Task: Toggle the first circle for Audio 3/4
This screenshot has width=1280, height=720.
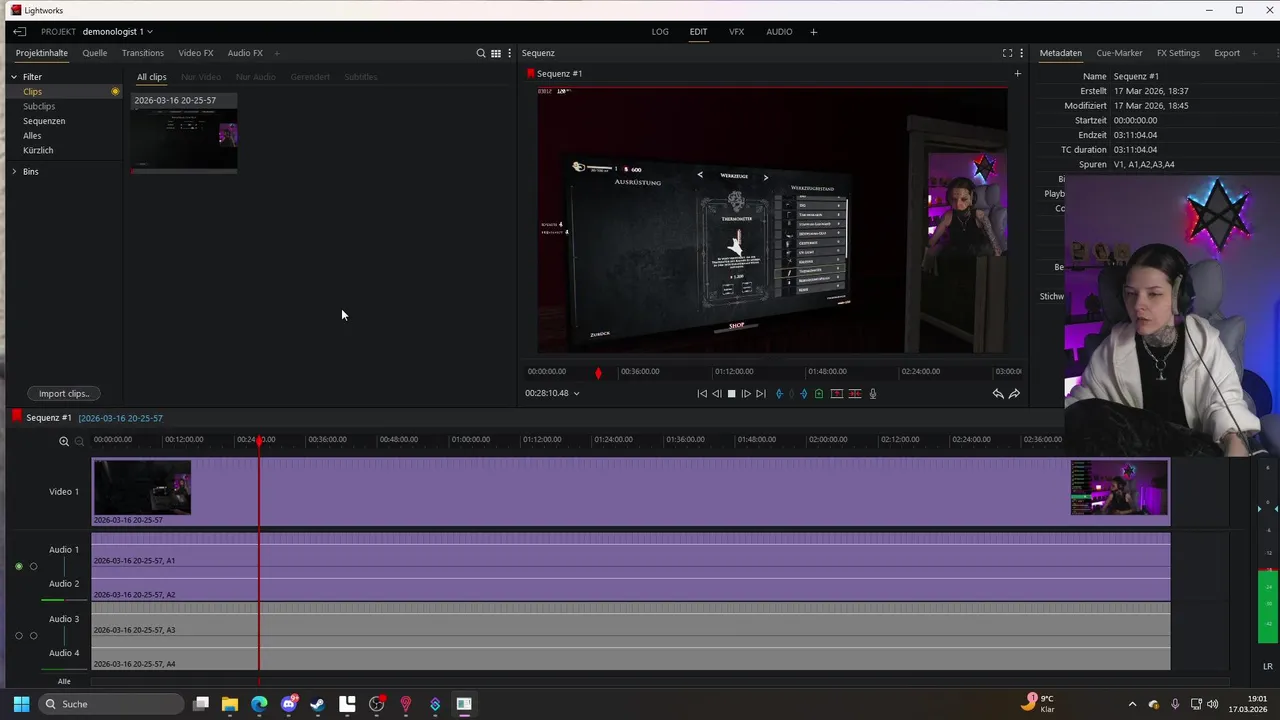Action: pos(19,636)
